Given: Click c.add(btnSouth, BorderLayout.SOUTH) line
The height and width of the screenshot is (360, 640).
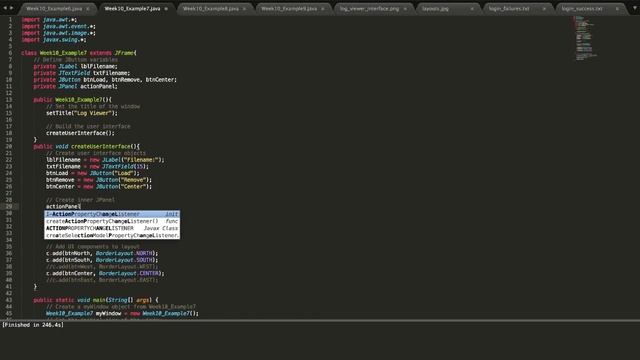Looking at the screenshot, I should [x=102, y=260].
